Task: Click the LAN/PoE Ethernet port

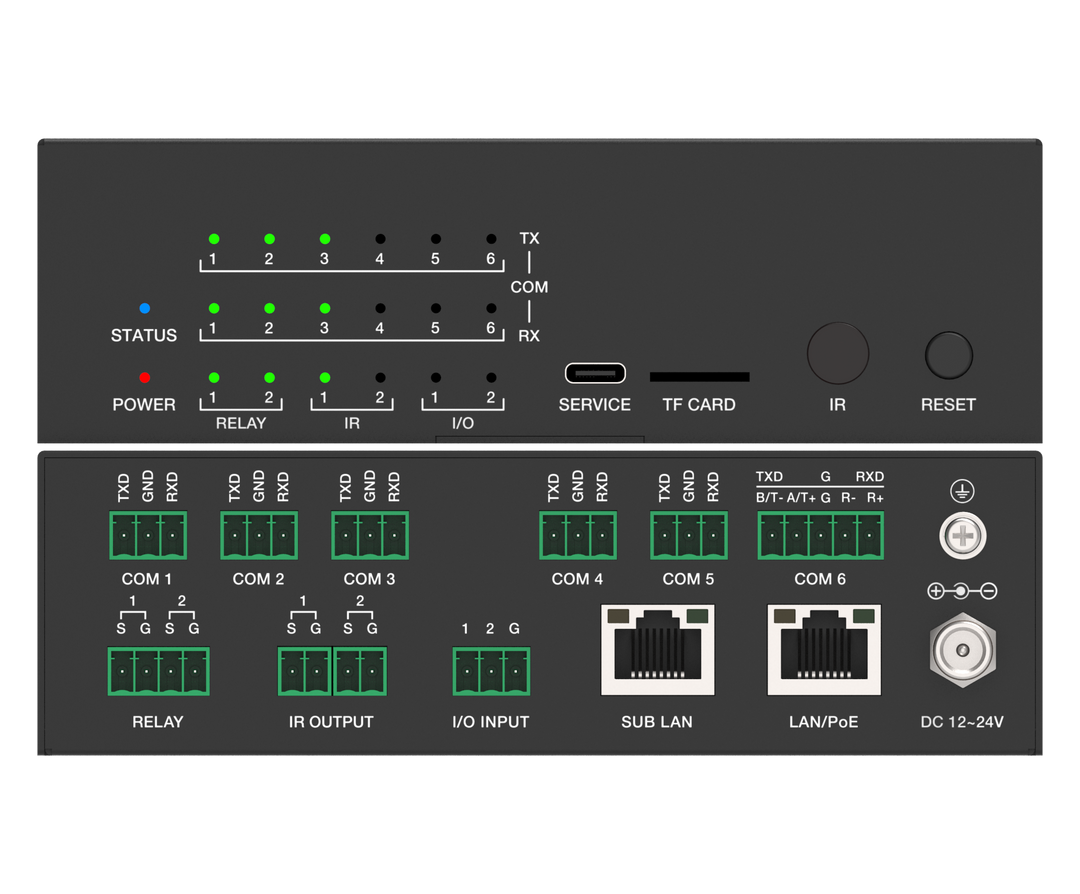Action: [x=824, y=649]
